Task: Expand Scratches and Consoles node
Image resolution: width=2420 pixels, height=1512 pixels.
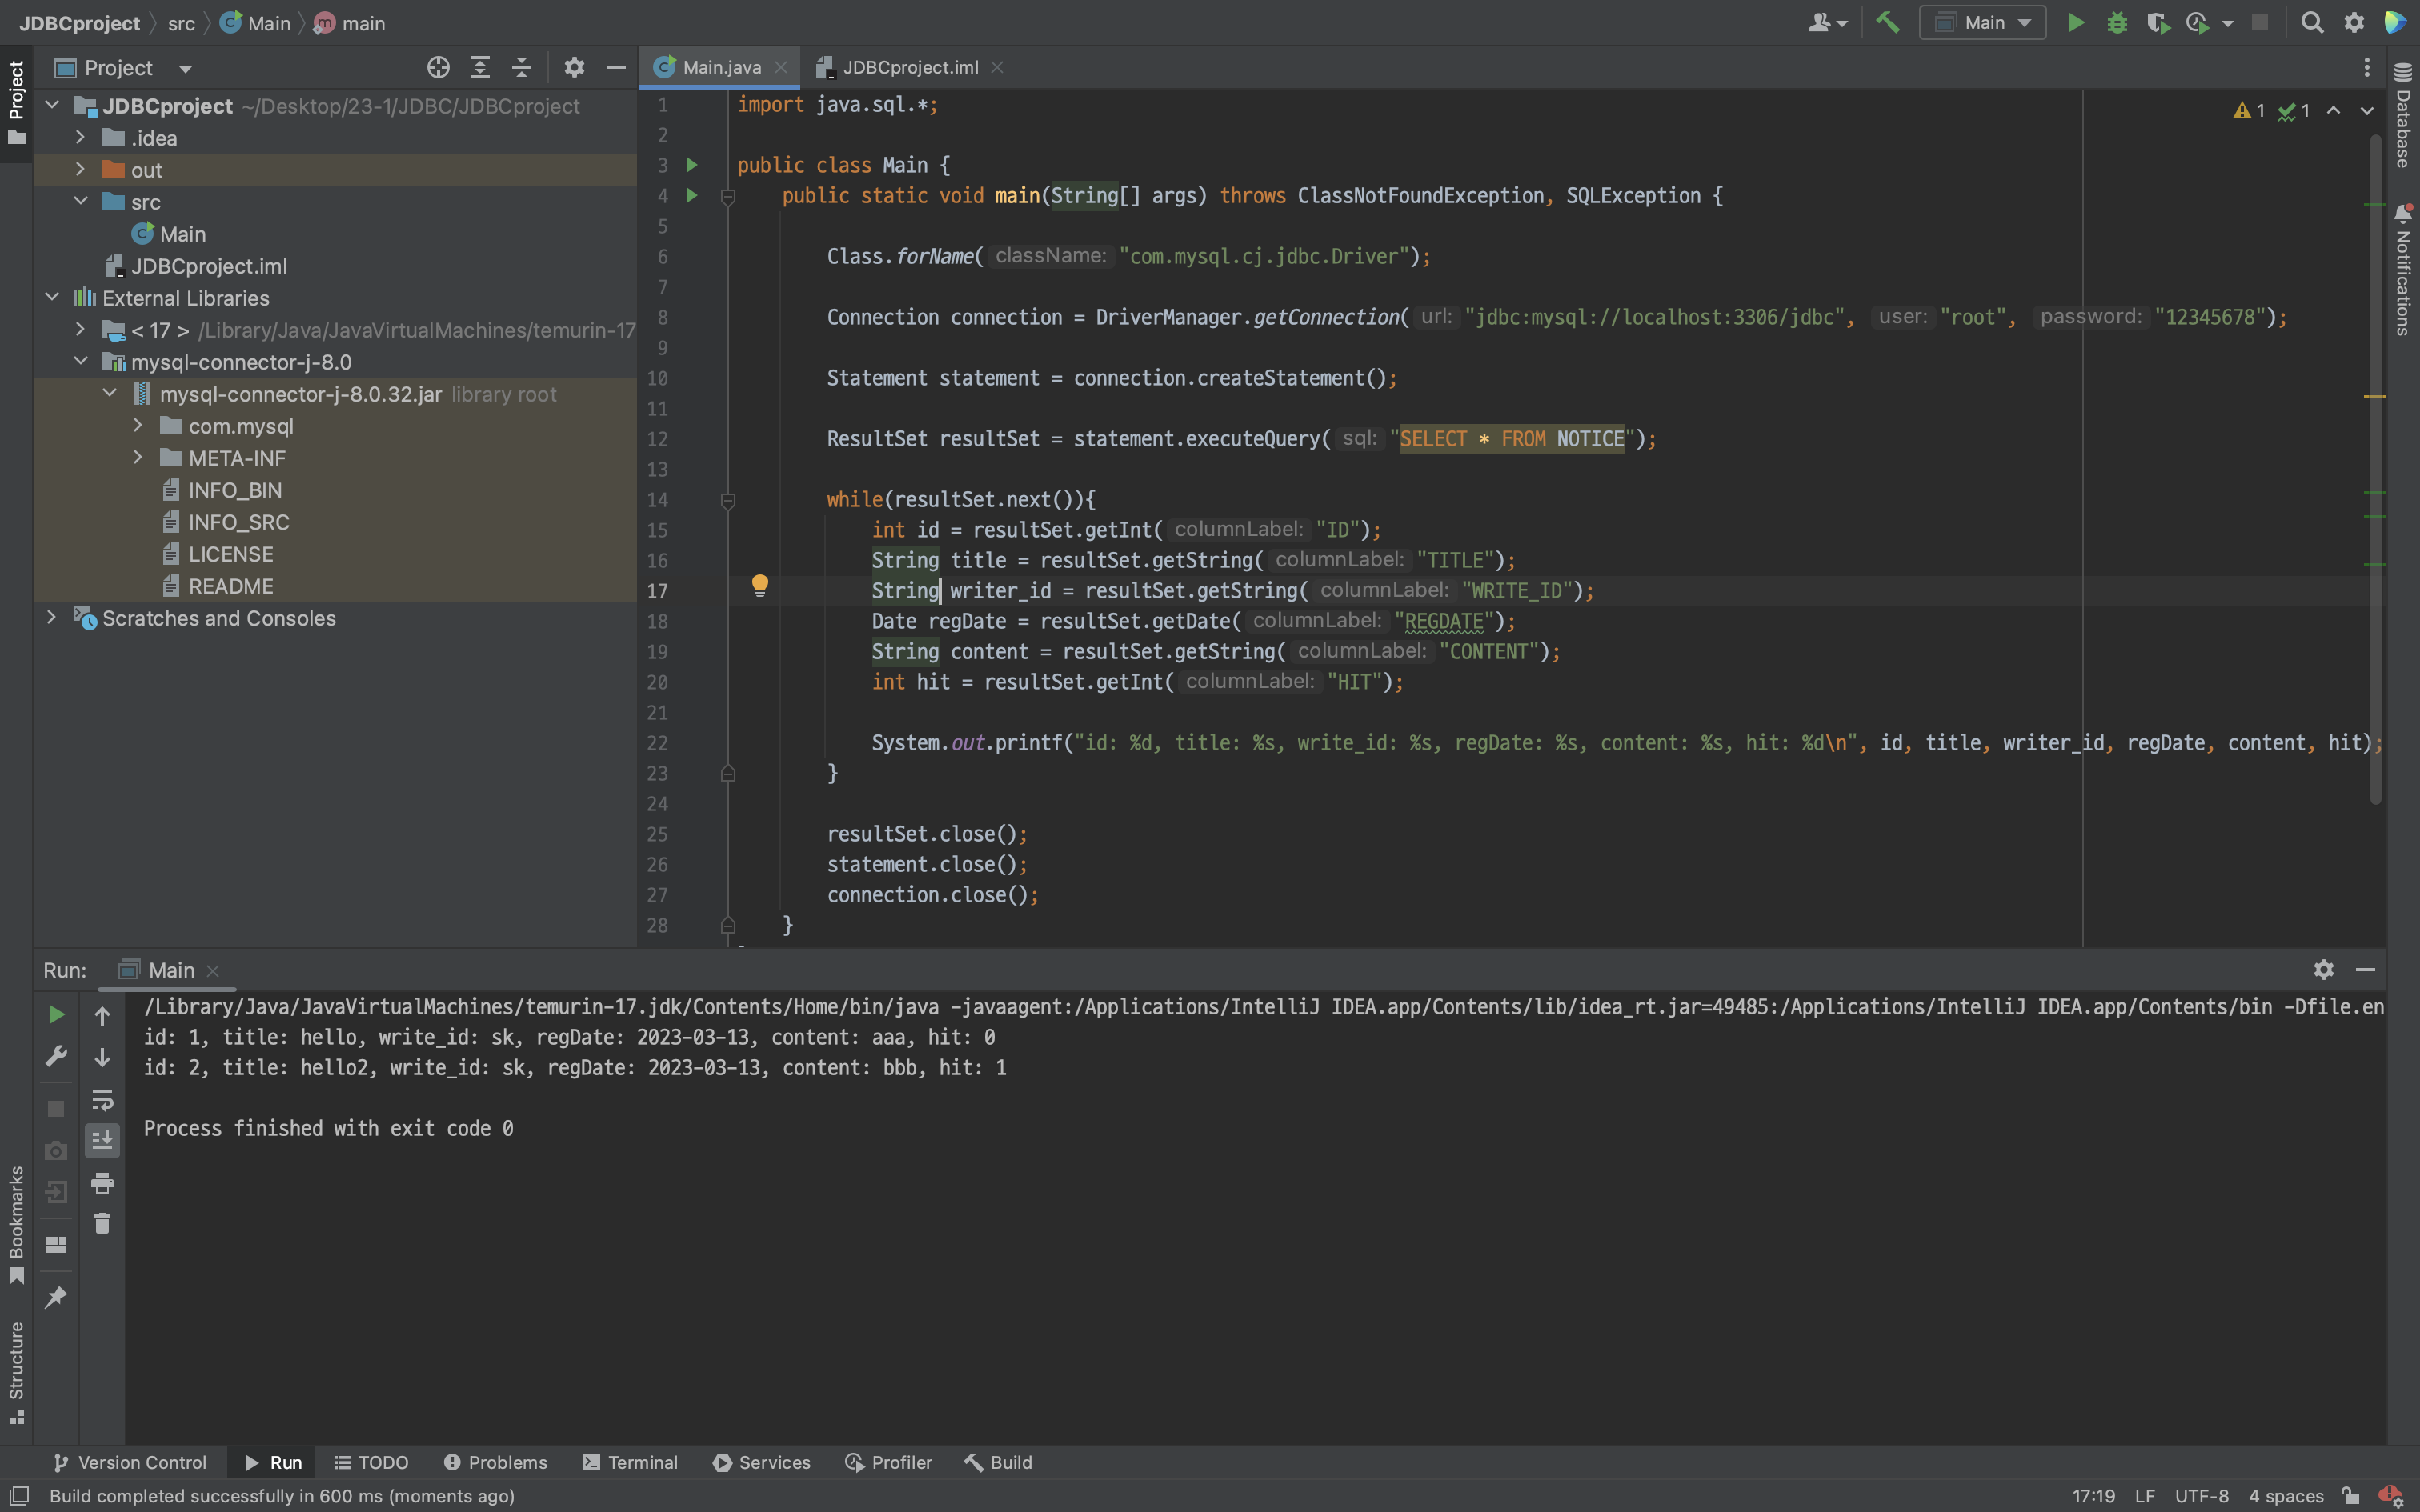Action: point(51,618)
